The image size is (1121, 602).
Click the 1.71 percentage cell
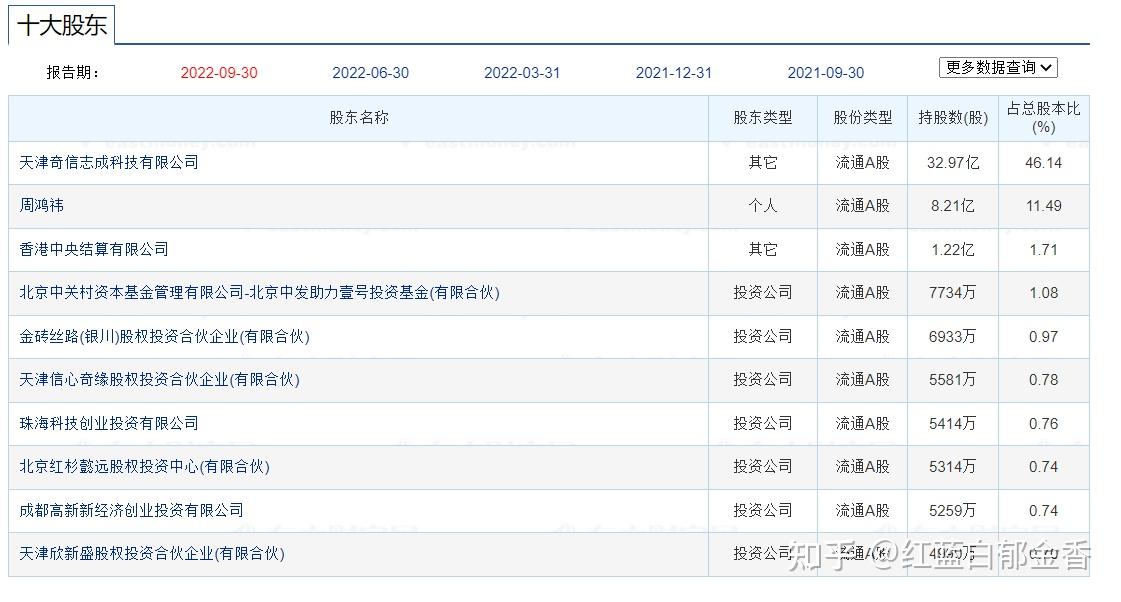pyautogui.click(x=1044, y=250)
